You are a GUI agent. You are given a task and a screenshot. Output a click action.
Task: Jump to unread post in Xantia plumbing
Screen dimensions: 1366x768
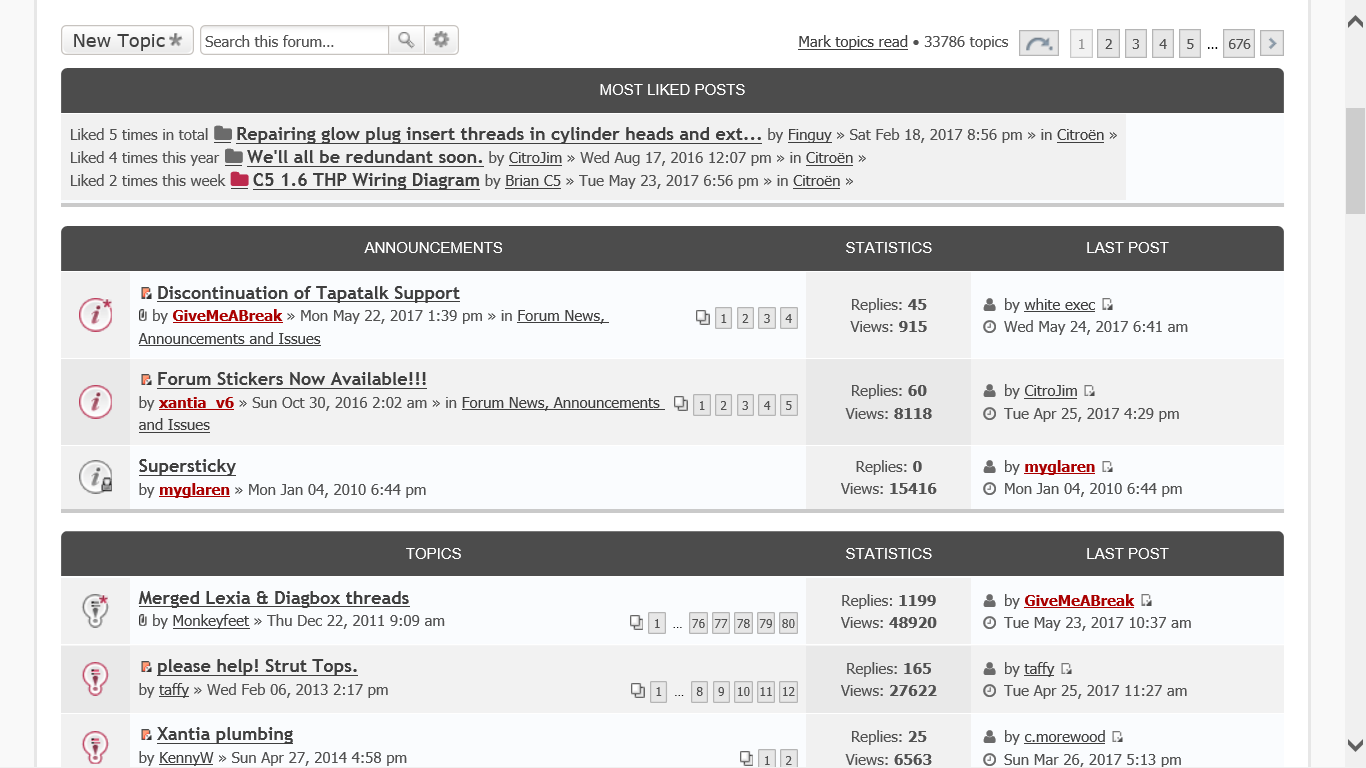146,735
